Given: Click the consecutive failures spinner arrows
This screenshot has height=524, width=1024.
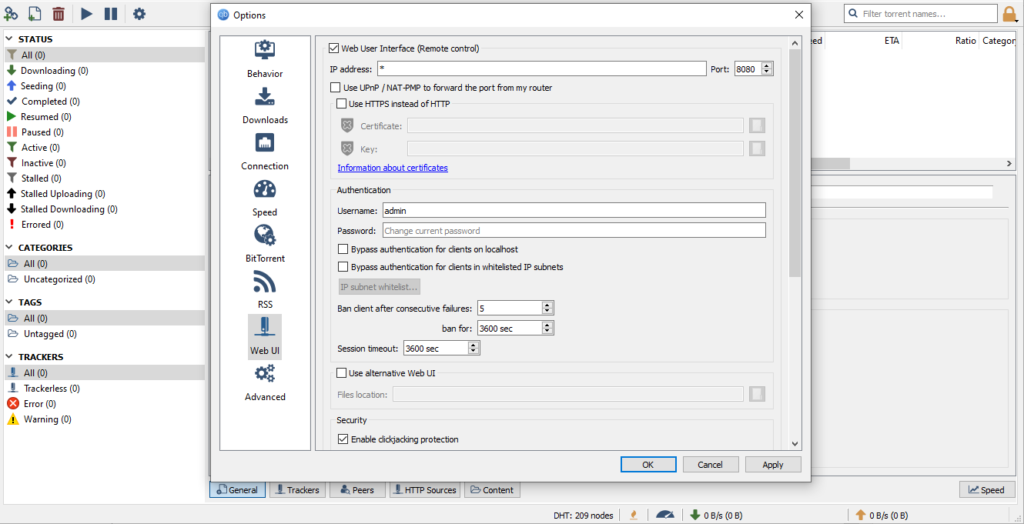Looking at the screenshot, I should [x=548, y=308].
